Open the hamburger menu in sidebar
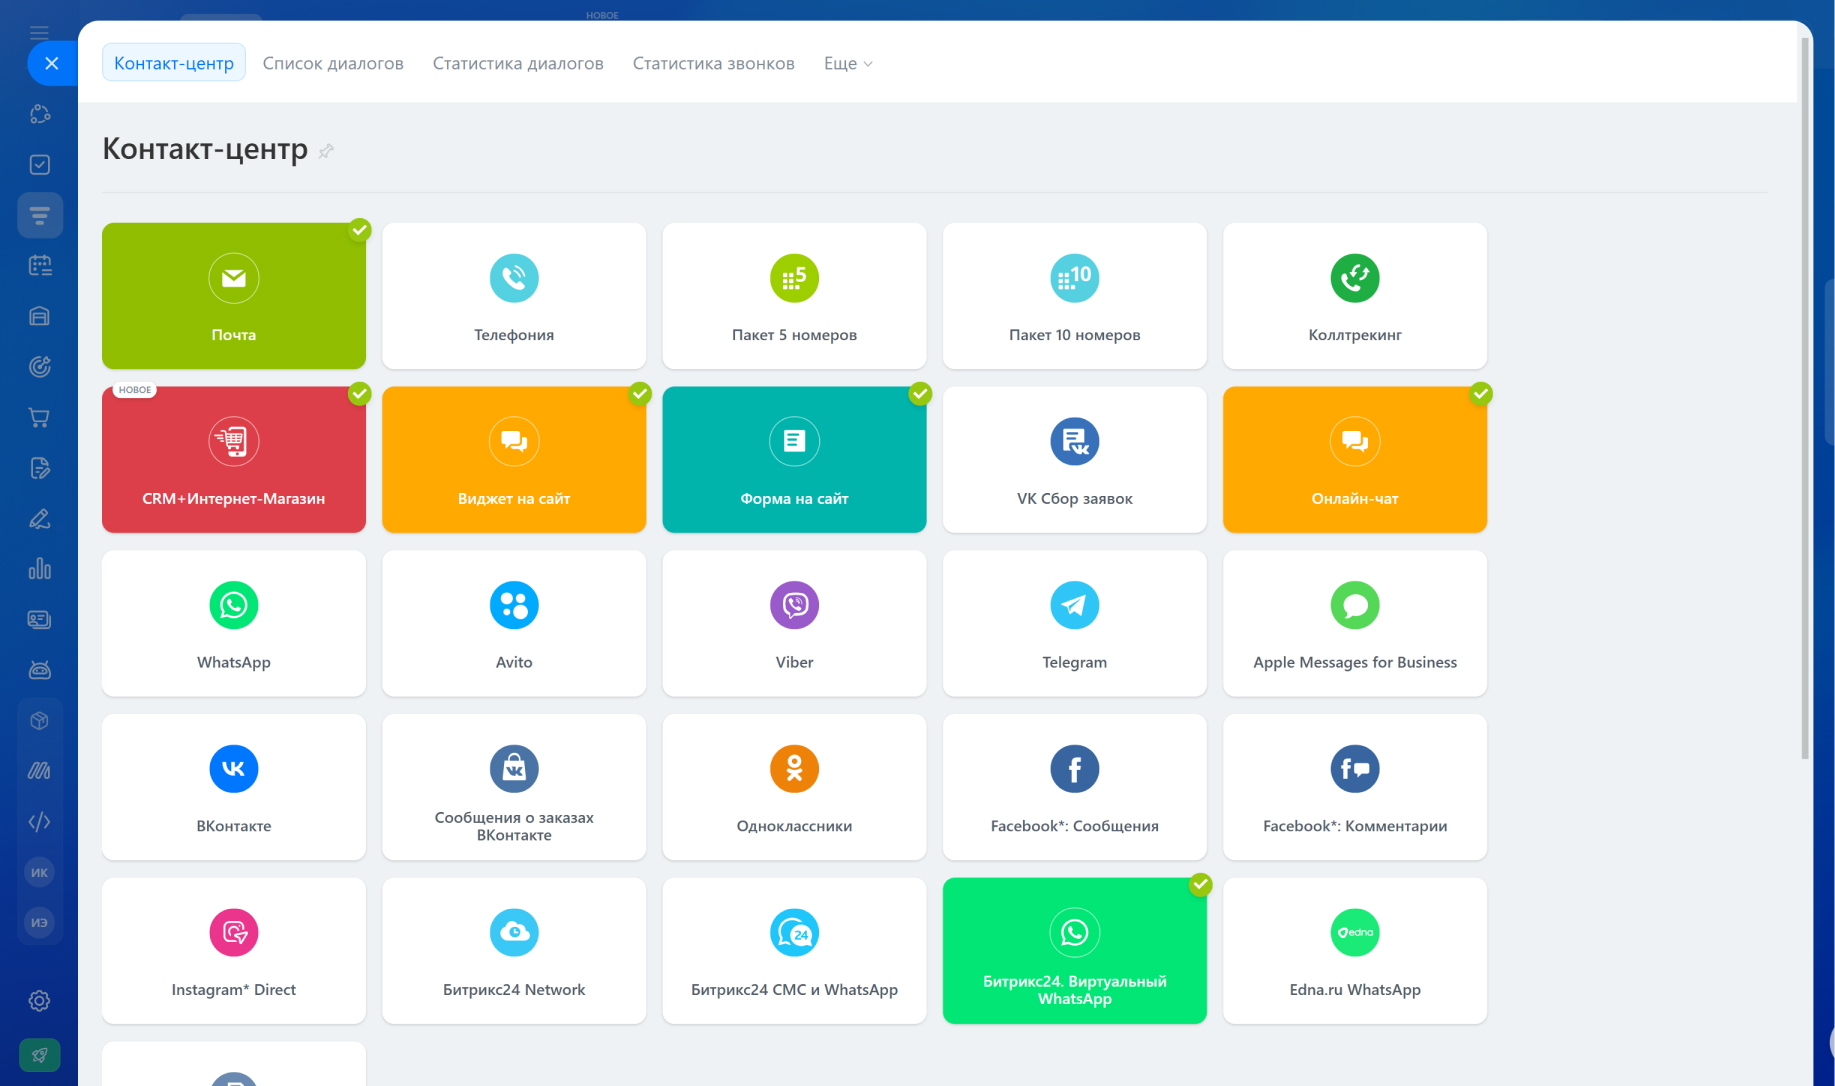The width and height of the screenshot is (1835, 1086). [39, 33]
